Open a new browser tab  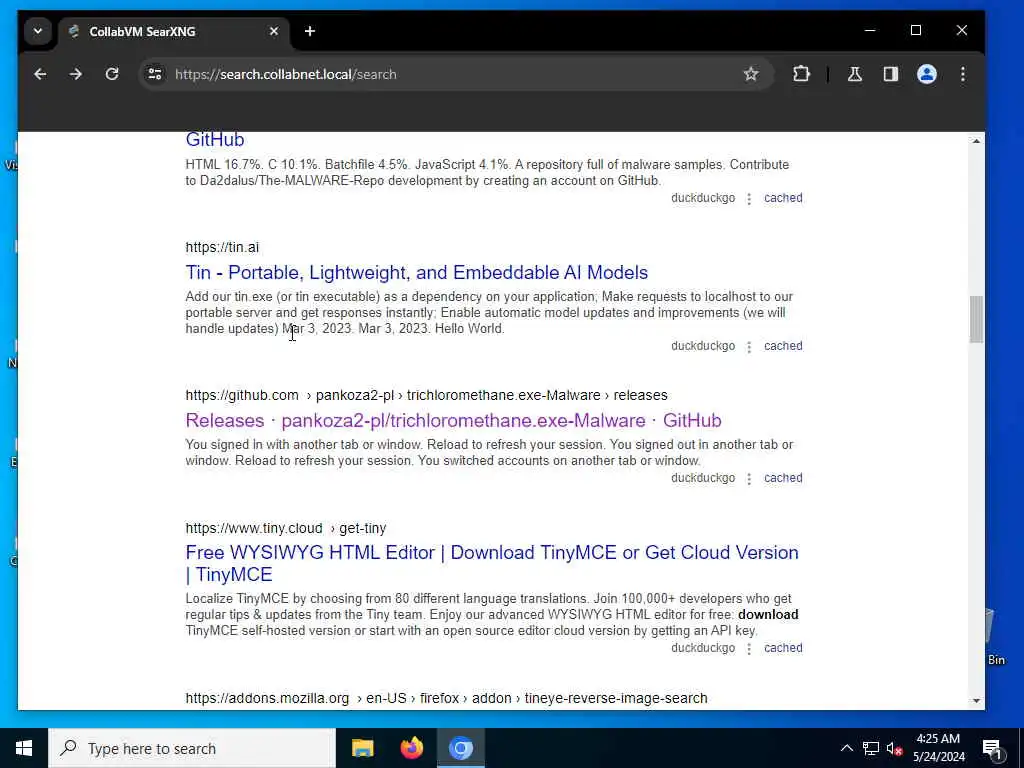310,31
